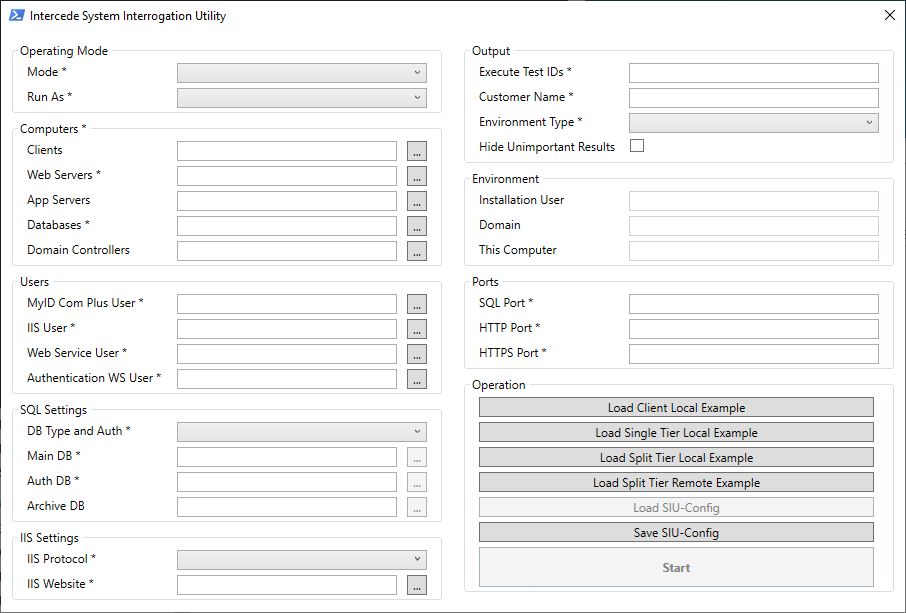Open the Domain Controllers browse button
906x613 pixels.
click(417, 251)
